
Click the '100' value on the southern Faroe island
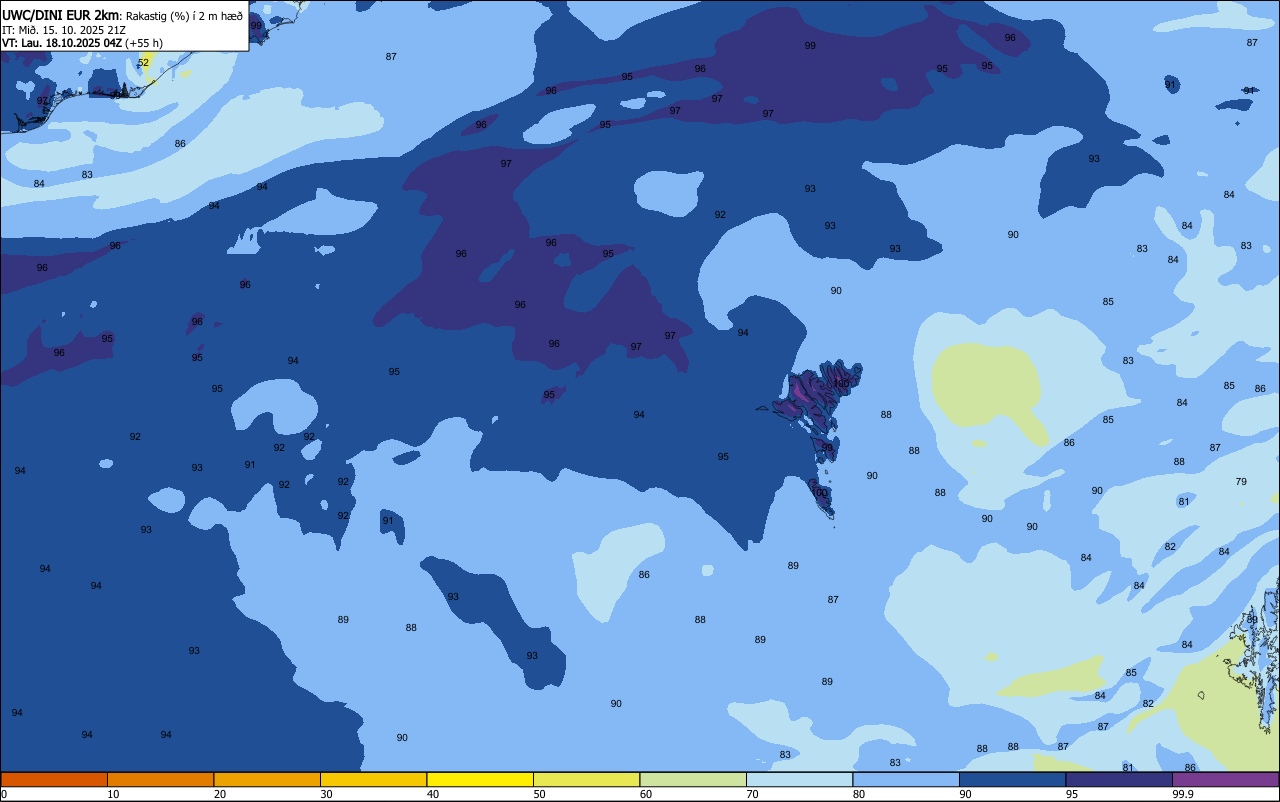[819, 493]
